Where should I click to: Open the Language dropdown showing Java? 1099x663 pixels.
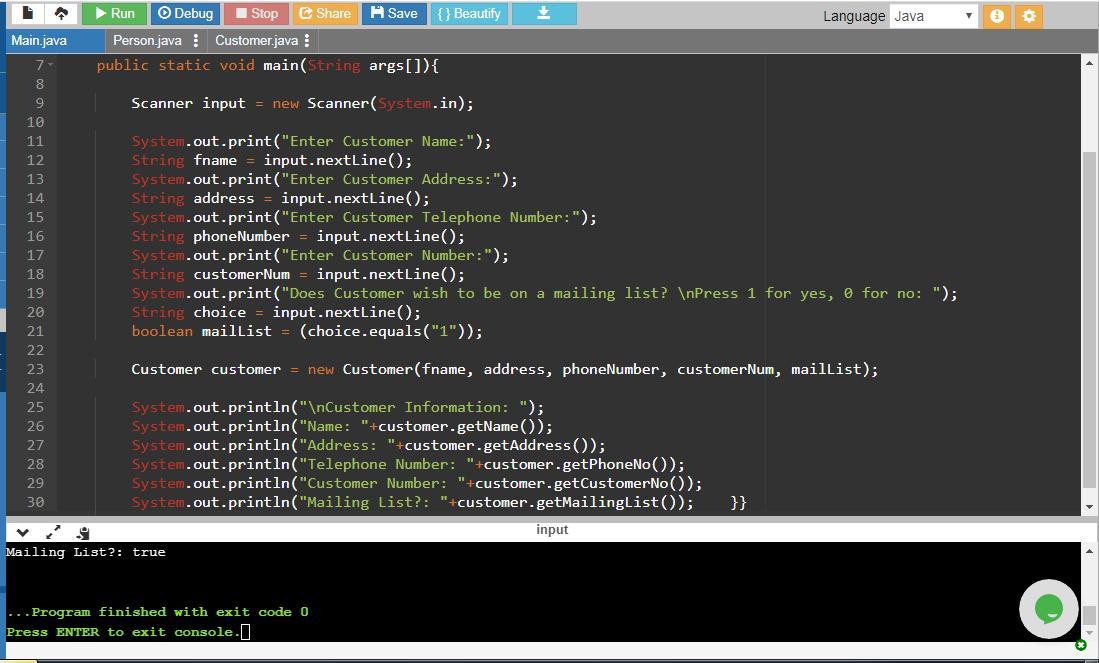[x=933, y=16]
